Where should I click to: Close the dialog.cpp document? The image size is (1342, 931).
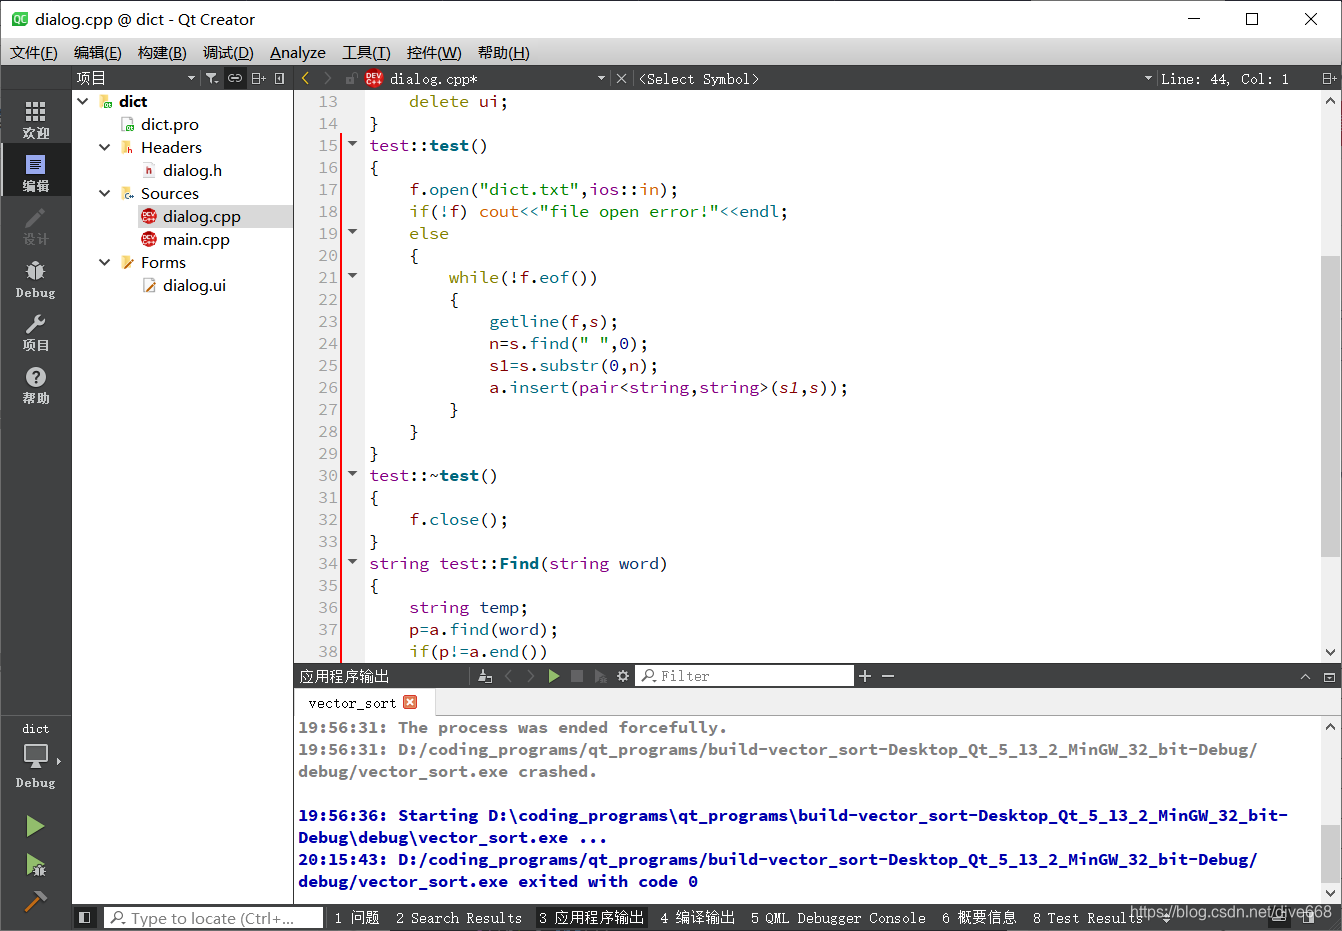click(622, 78)
